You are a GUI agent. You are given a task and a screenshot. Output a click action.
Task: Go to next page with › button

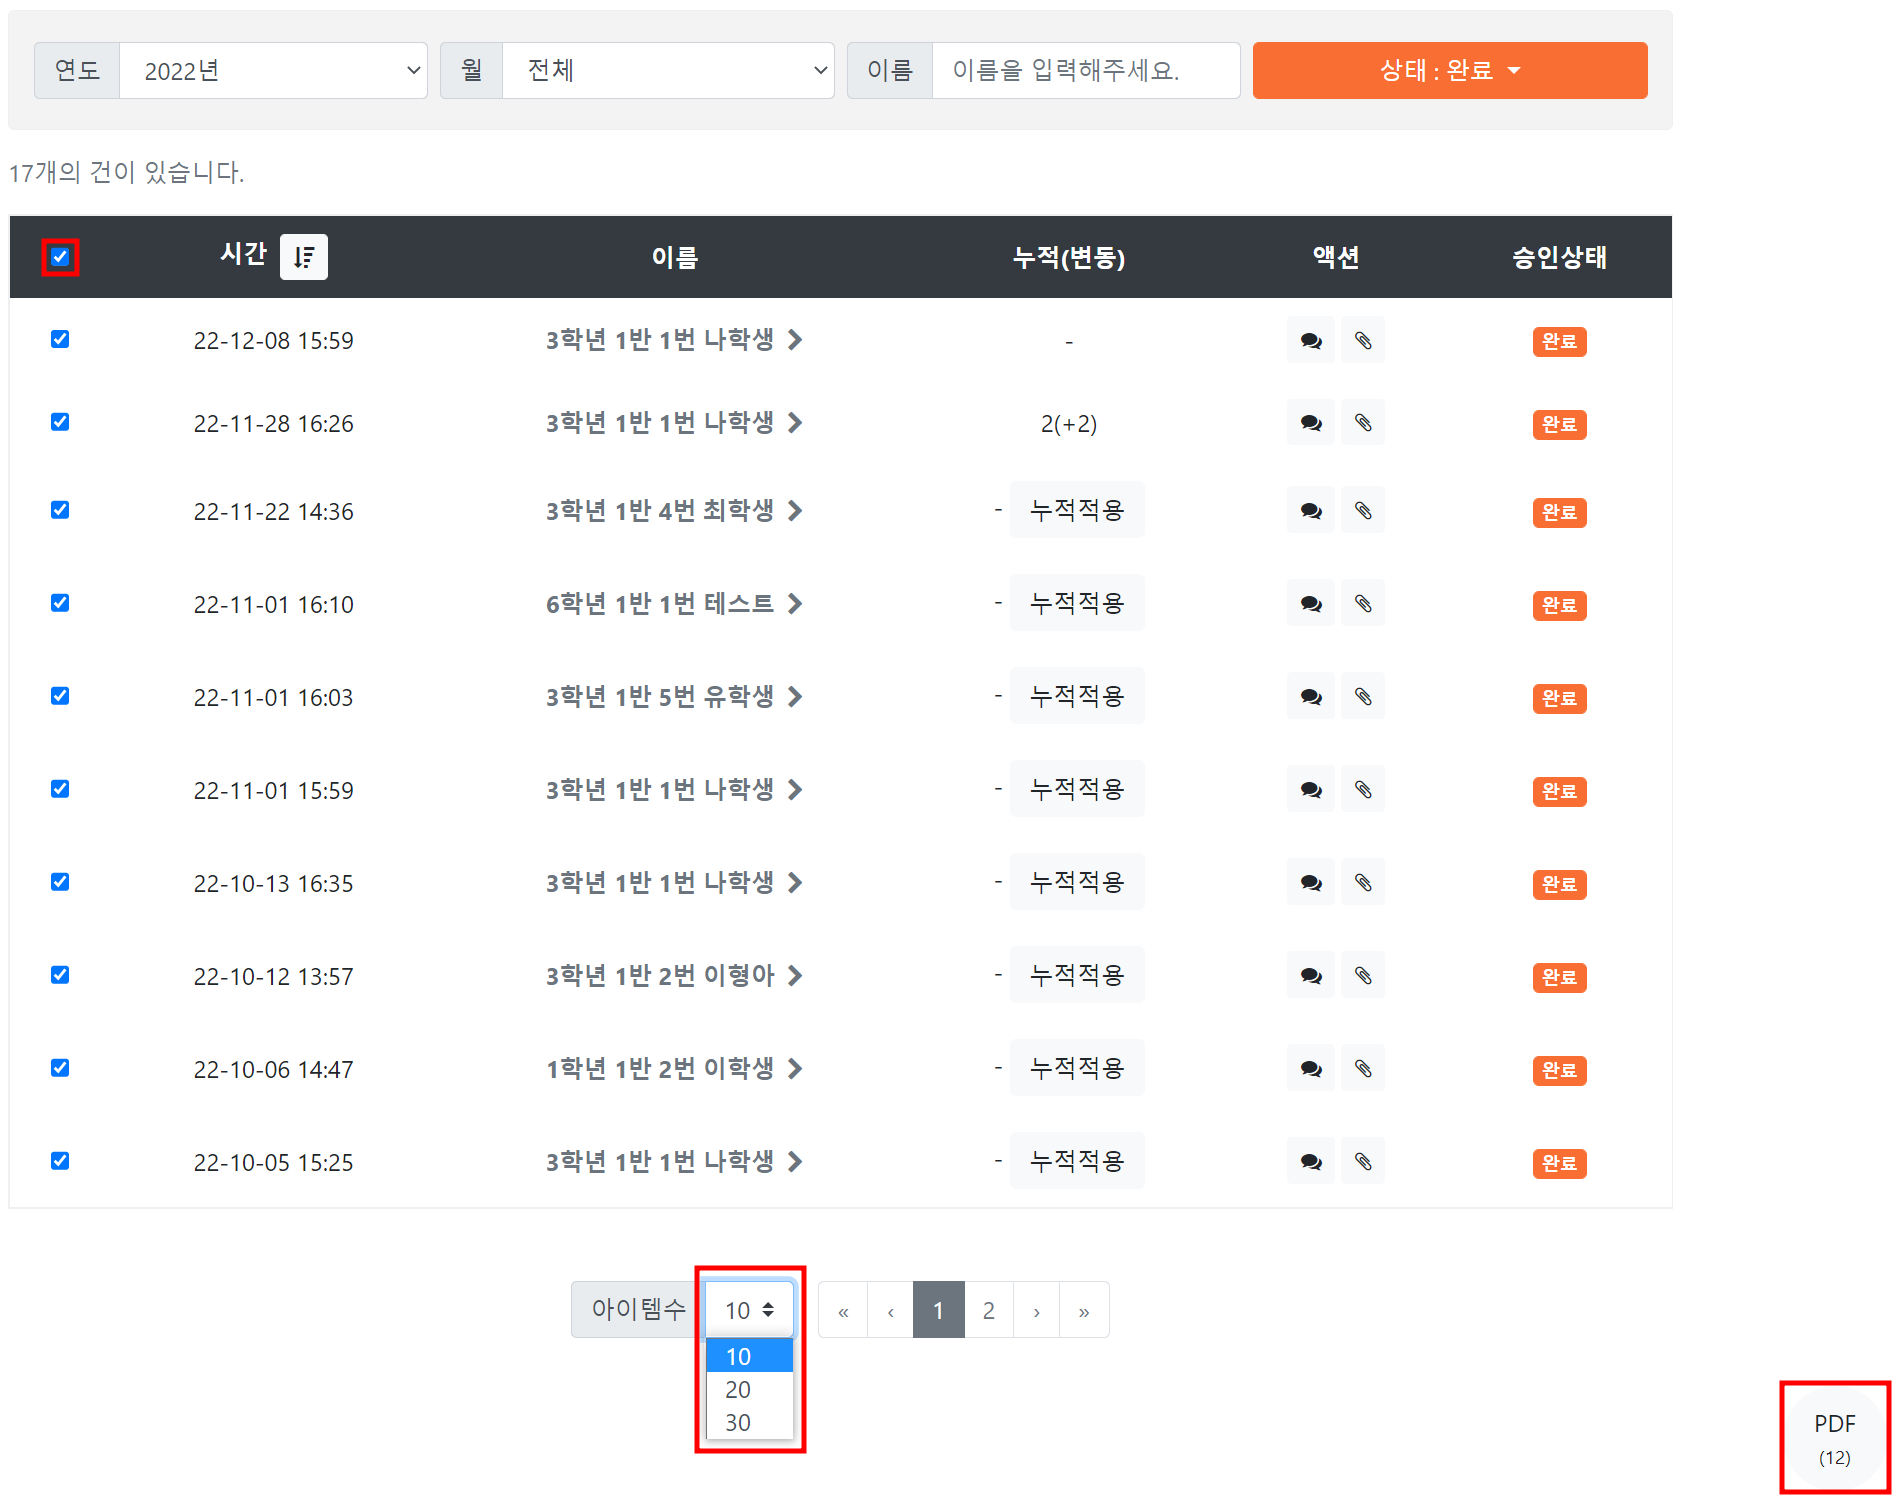coord(1037,1310)
